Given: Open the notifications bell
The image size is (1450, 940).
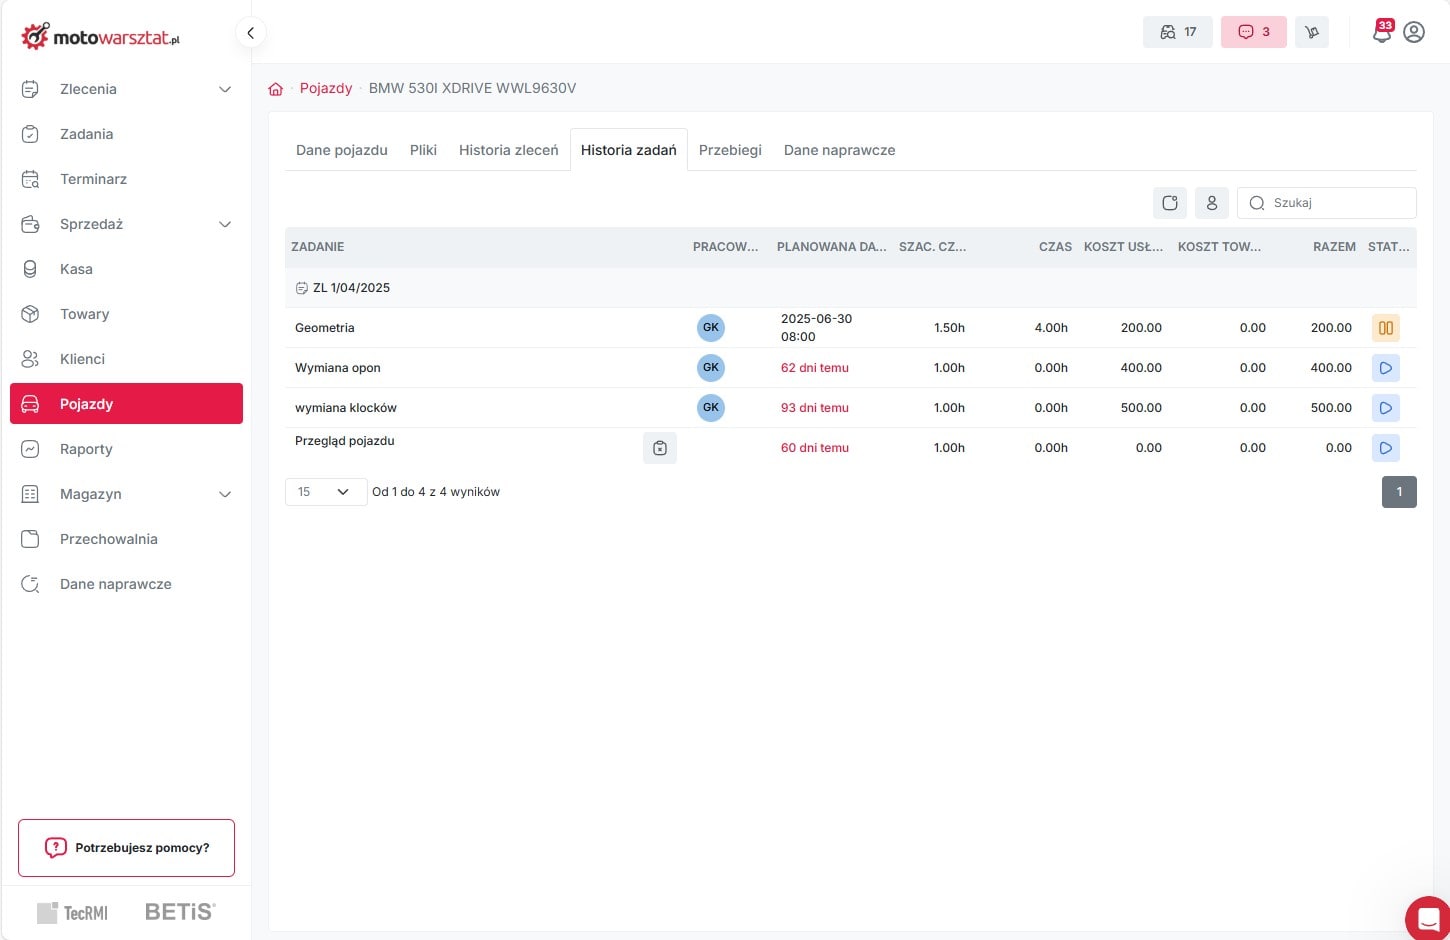Looking at the screenshot, I should 1381,33.
